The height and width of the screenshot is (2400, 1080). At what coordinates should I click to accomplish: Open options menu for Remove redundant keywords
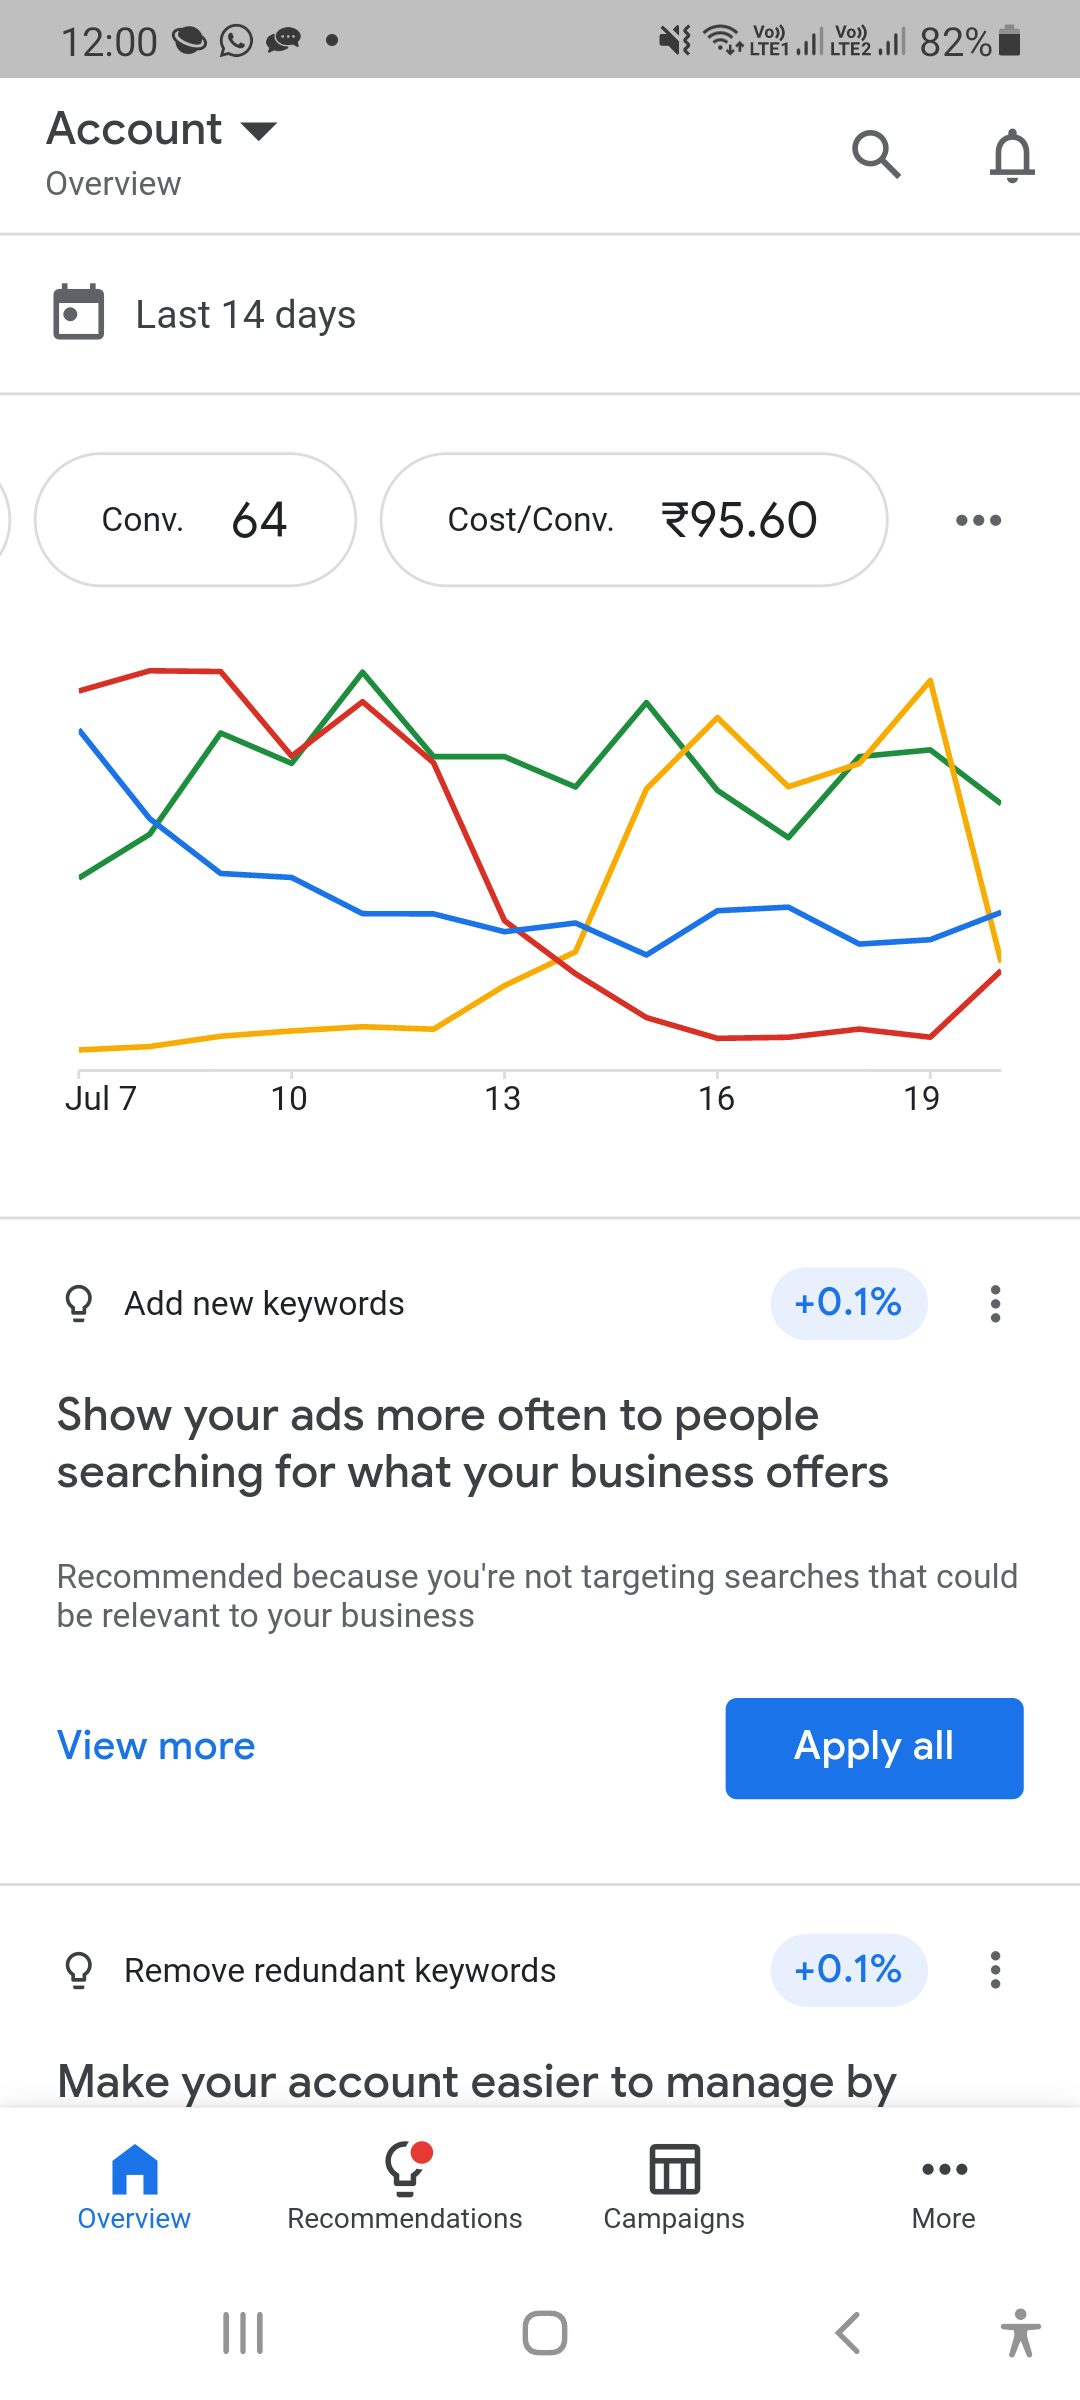click(995, 1970)
